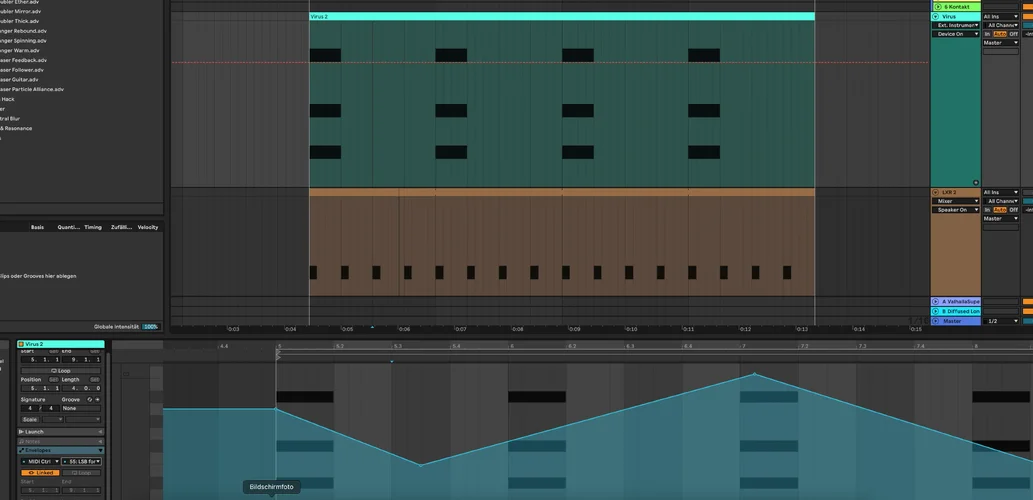Screen dimensions: 1033x500
Task: Open Speaker On control chooser on LXR 2
Action: coord(956,209)
